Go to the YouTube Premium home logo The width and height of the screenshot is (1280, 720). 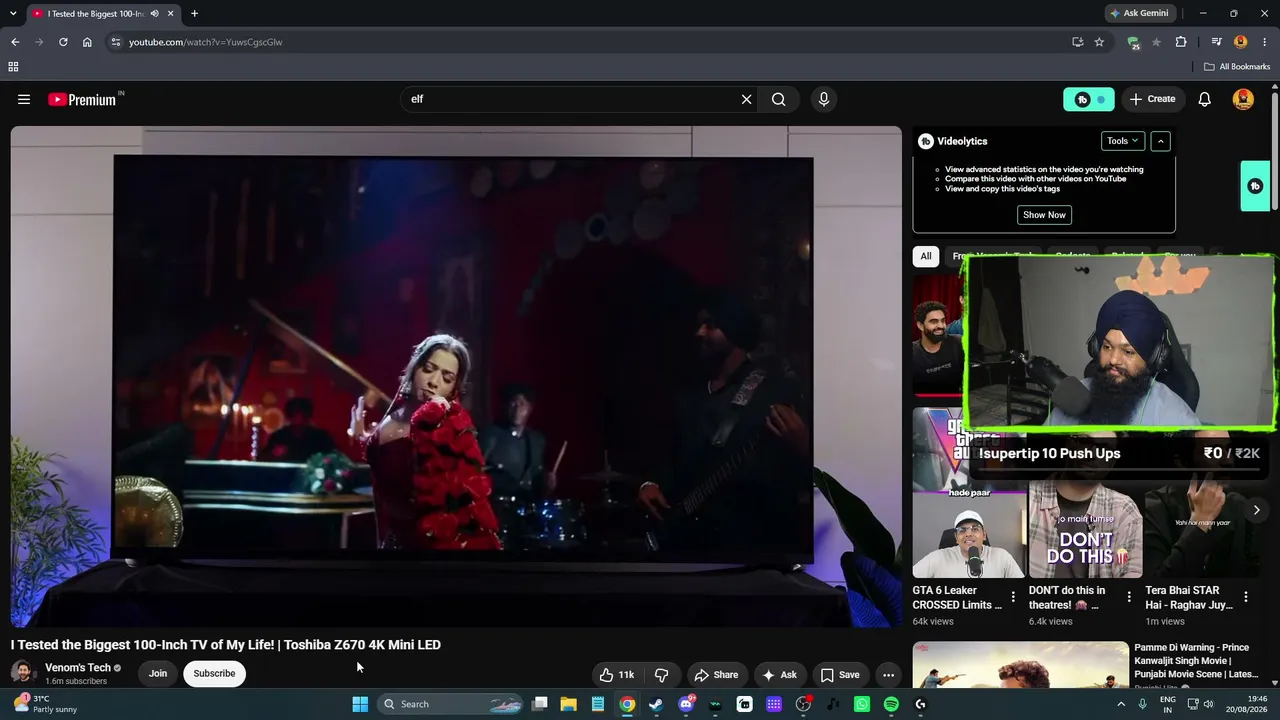83,99
